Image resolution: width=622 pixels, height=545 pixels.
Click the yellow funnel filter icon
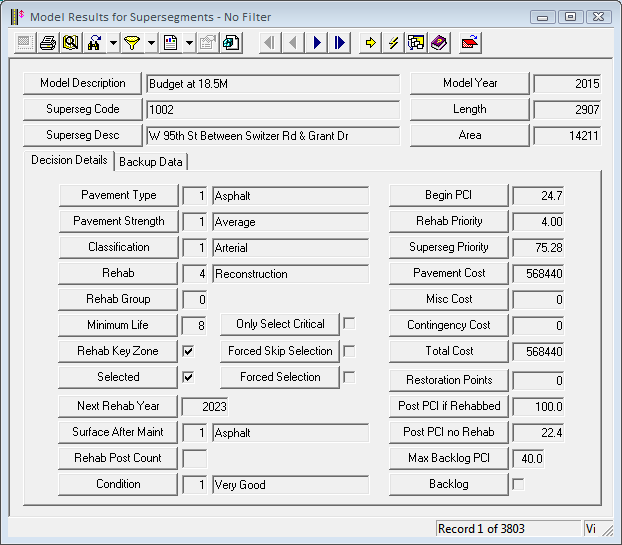point(132,42)
